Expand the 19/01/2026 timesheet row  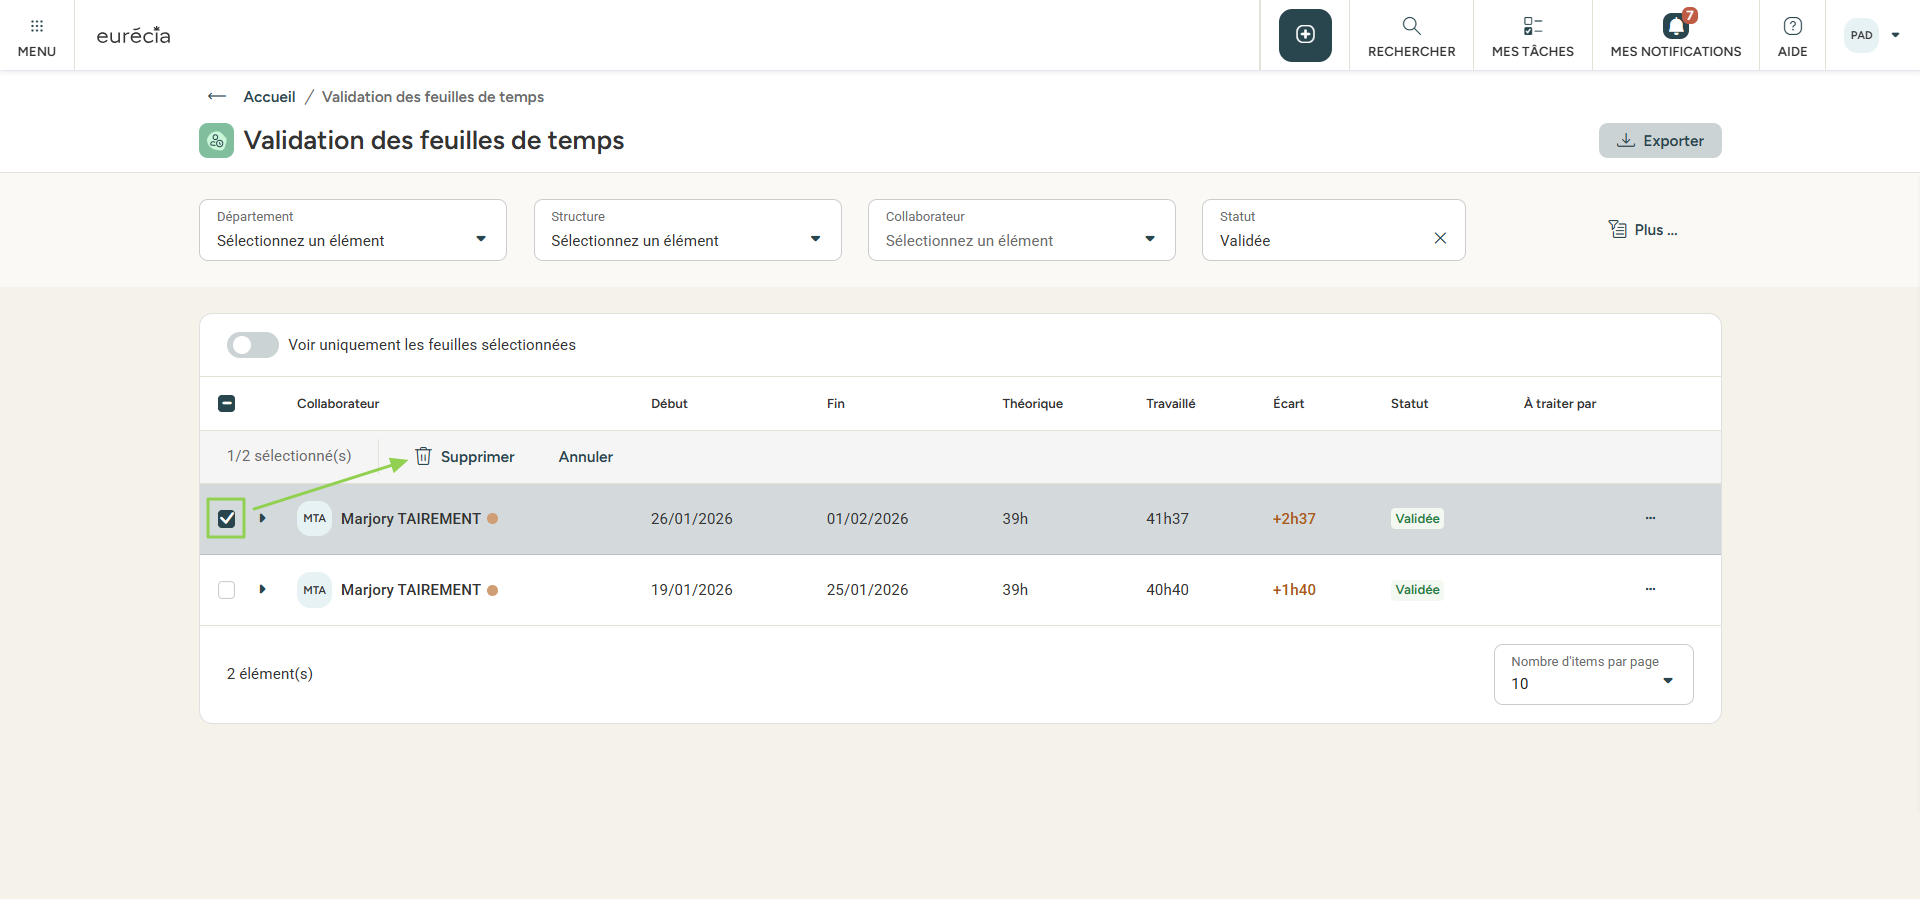point(262,590)
